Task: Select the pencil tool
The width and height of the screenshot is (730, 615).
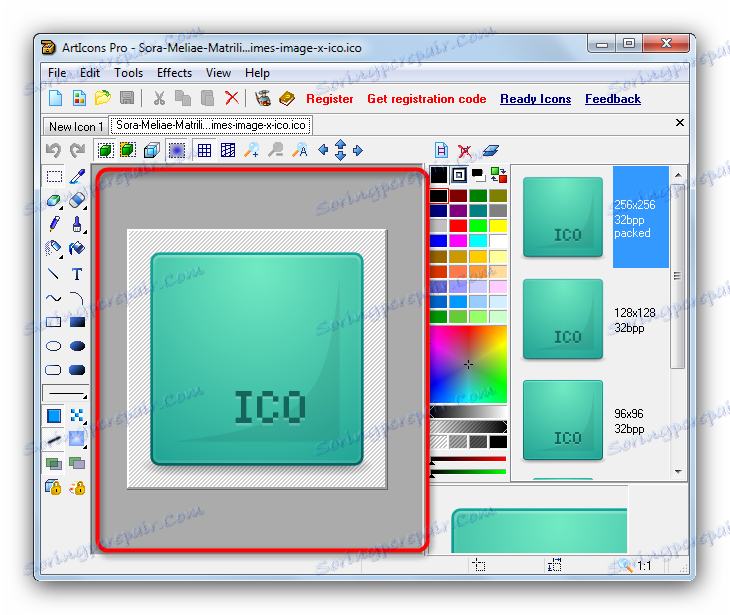Action: click(54, 224)
